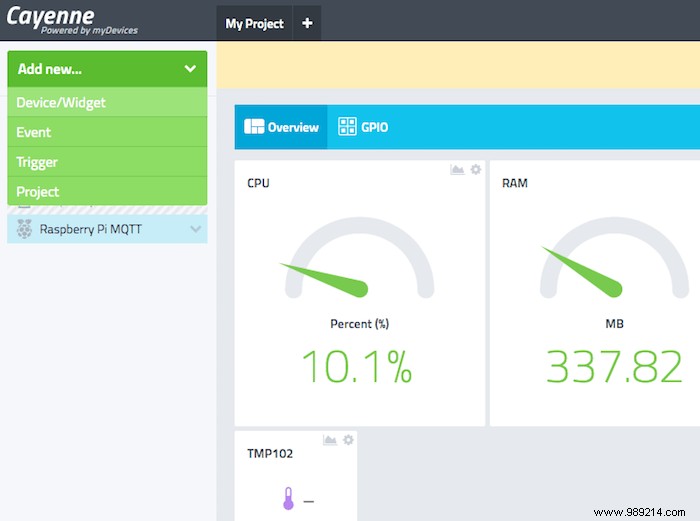
Task: Click the RAM widget title
Action: 515,183
